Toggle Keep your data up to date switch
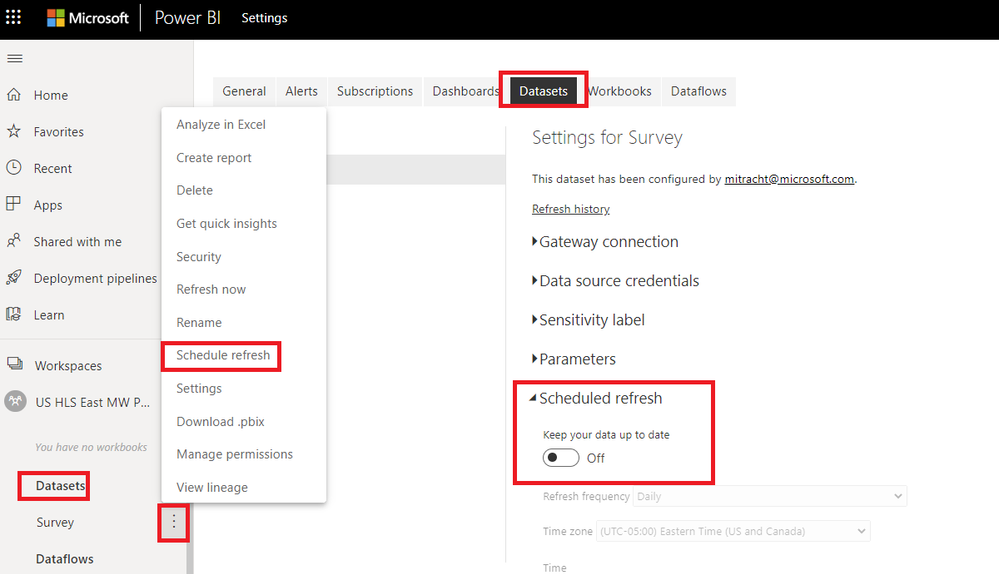Screen dimensions: 999x574 tap(561, 458)
